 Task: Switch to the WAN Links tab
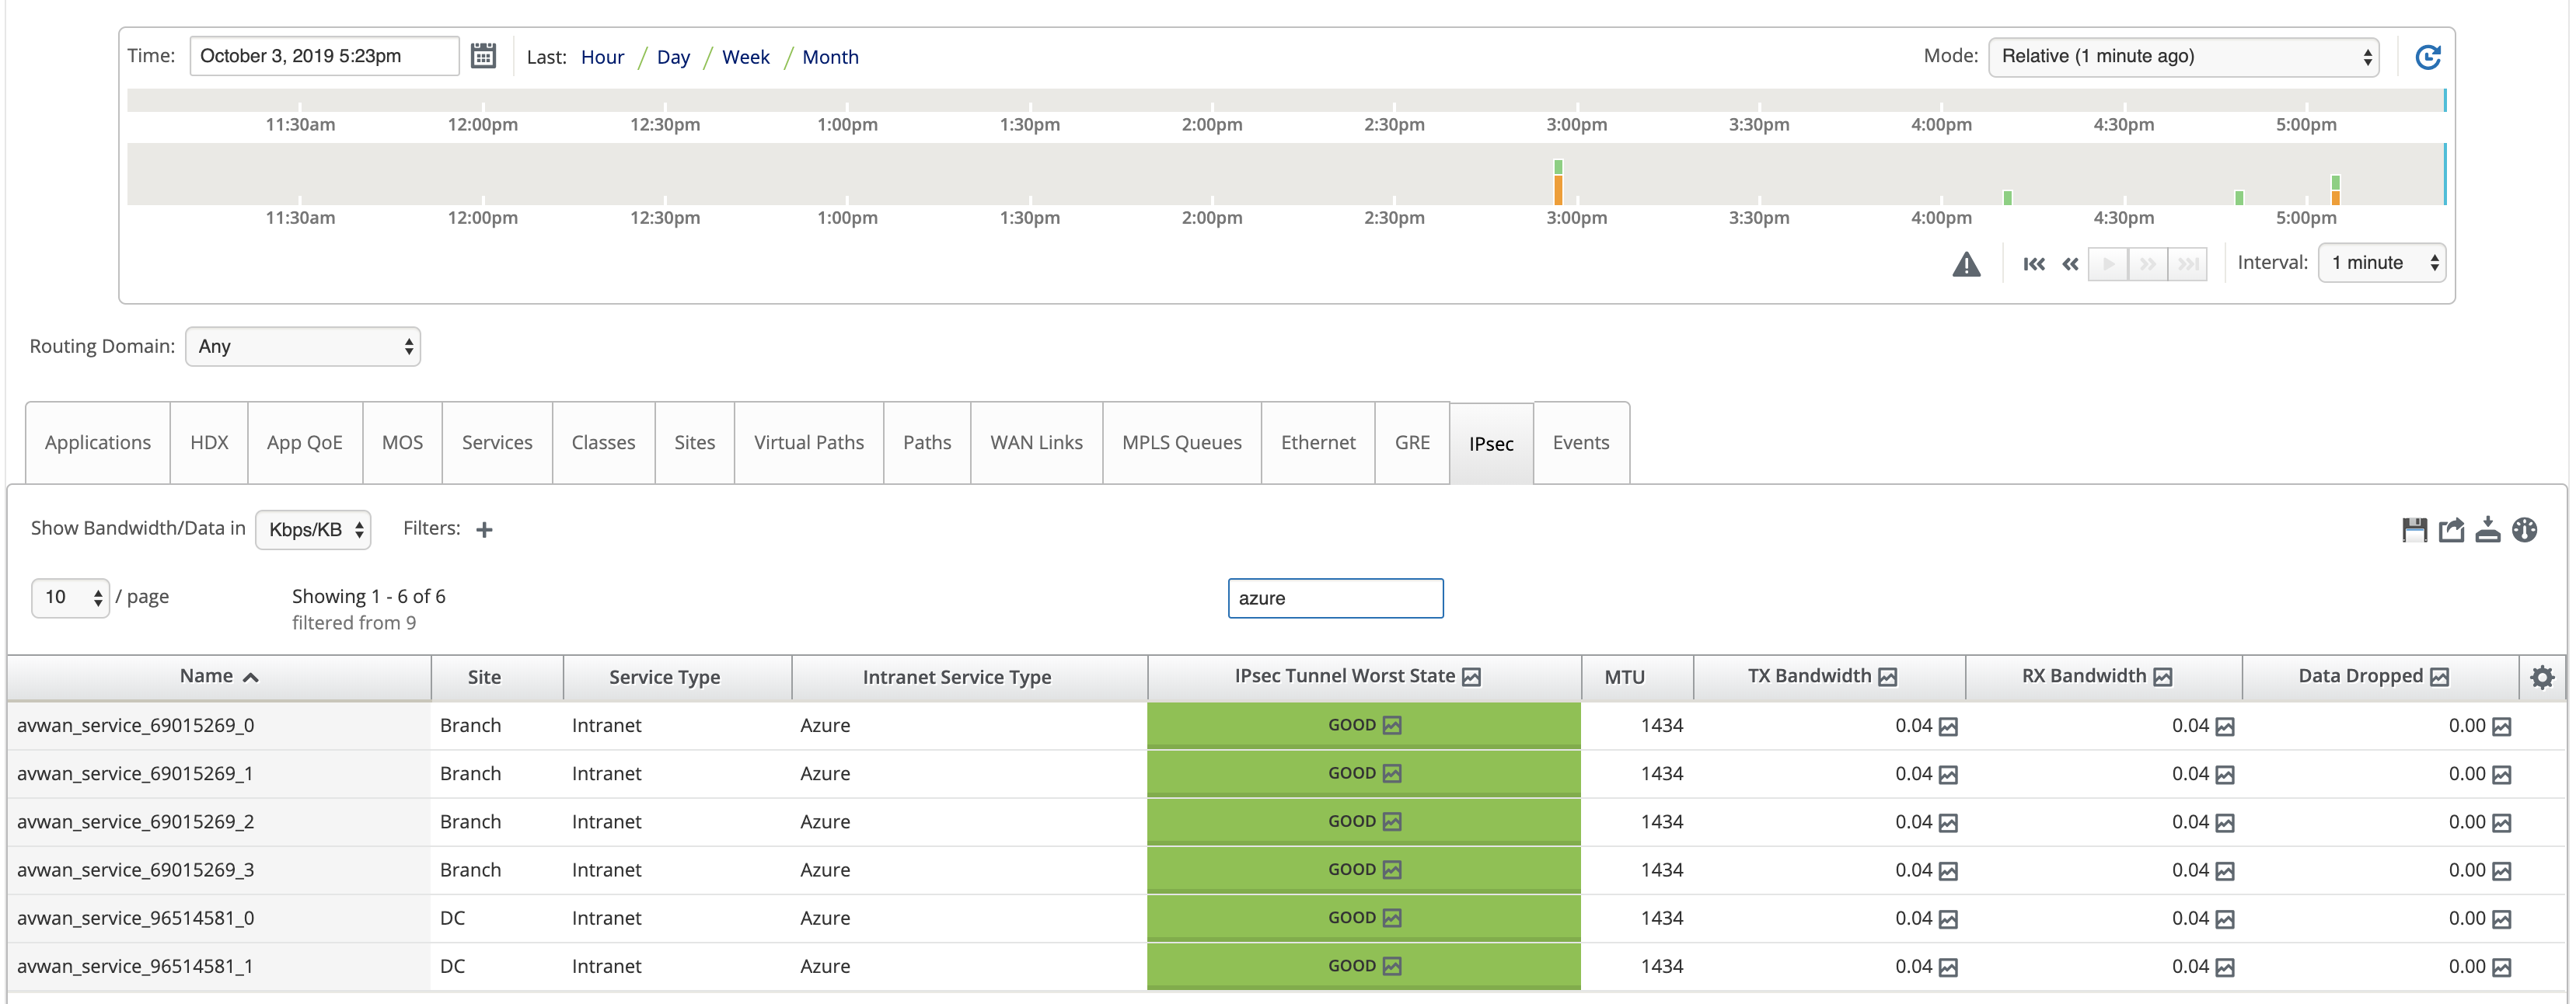(1036, 443)
